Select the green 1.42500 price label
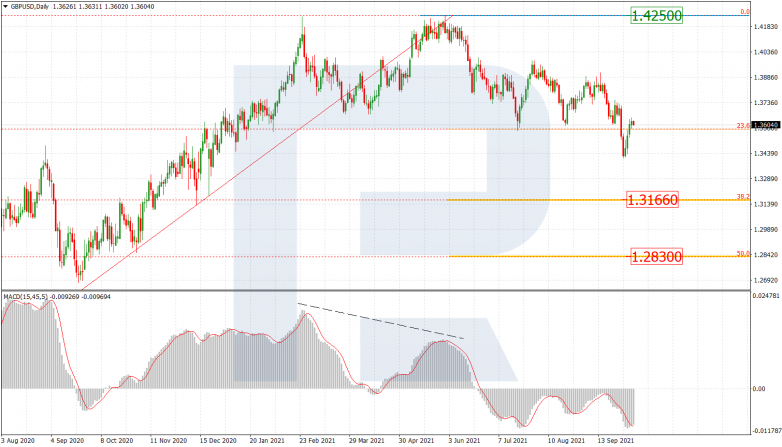 656,15
